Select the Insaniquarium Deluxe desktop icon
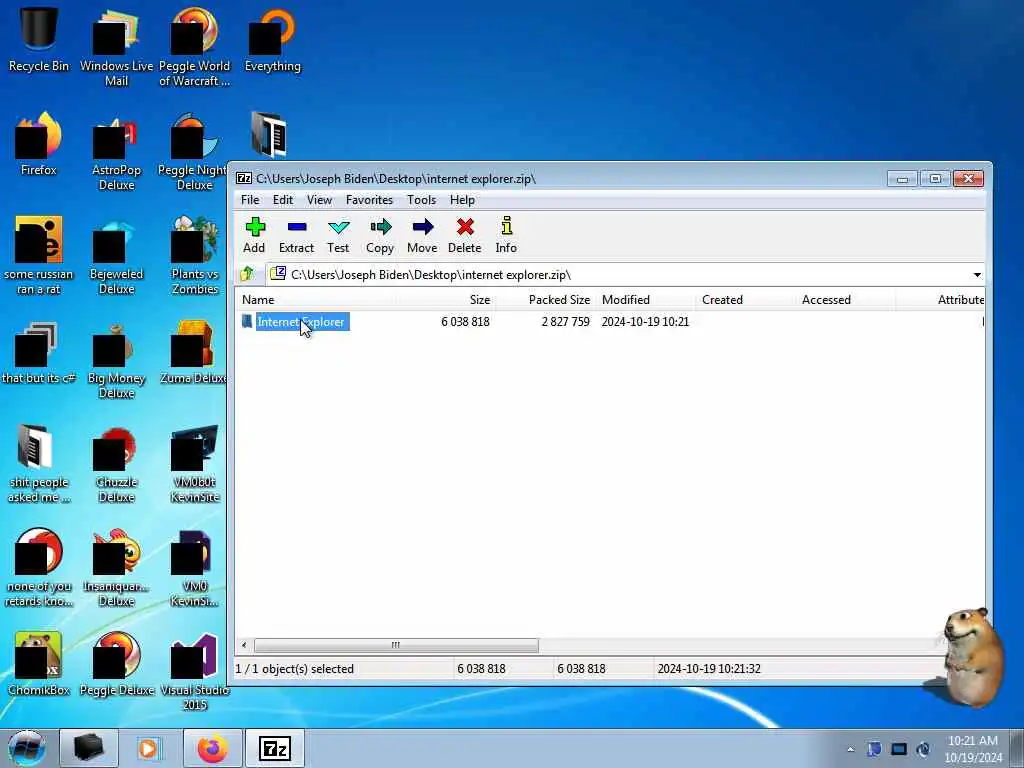Image resolution: width=1024 pixels, height=768 pixels. (116, 568)
